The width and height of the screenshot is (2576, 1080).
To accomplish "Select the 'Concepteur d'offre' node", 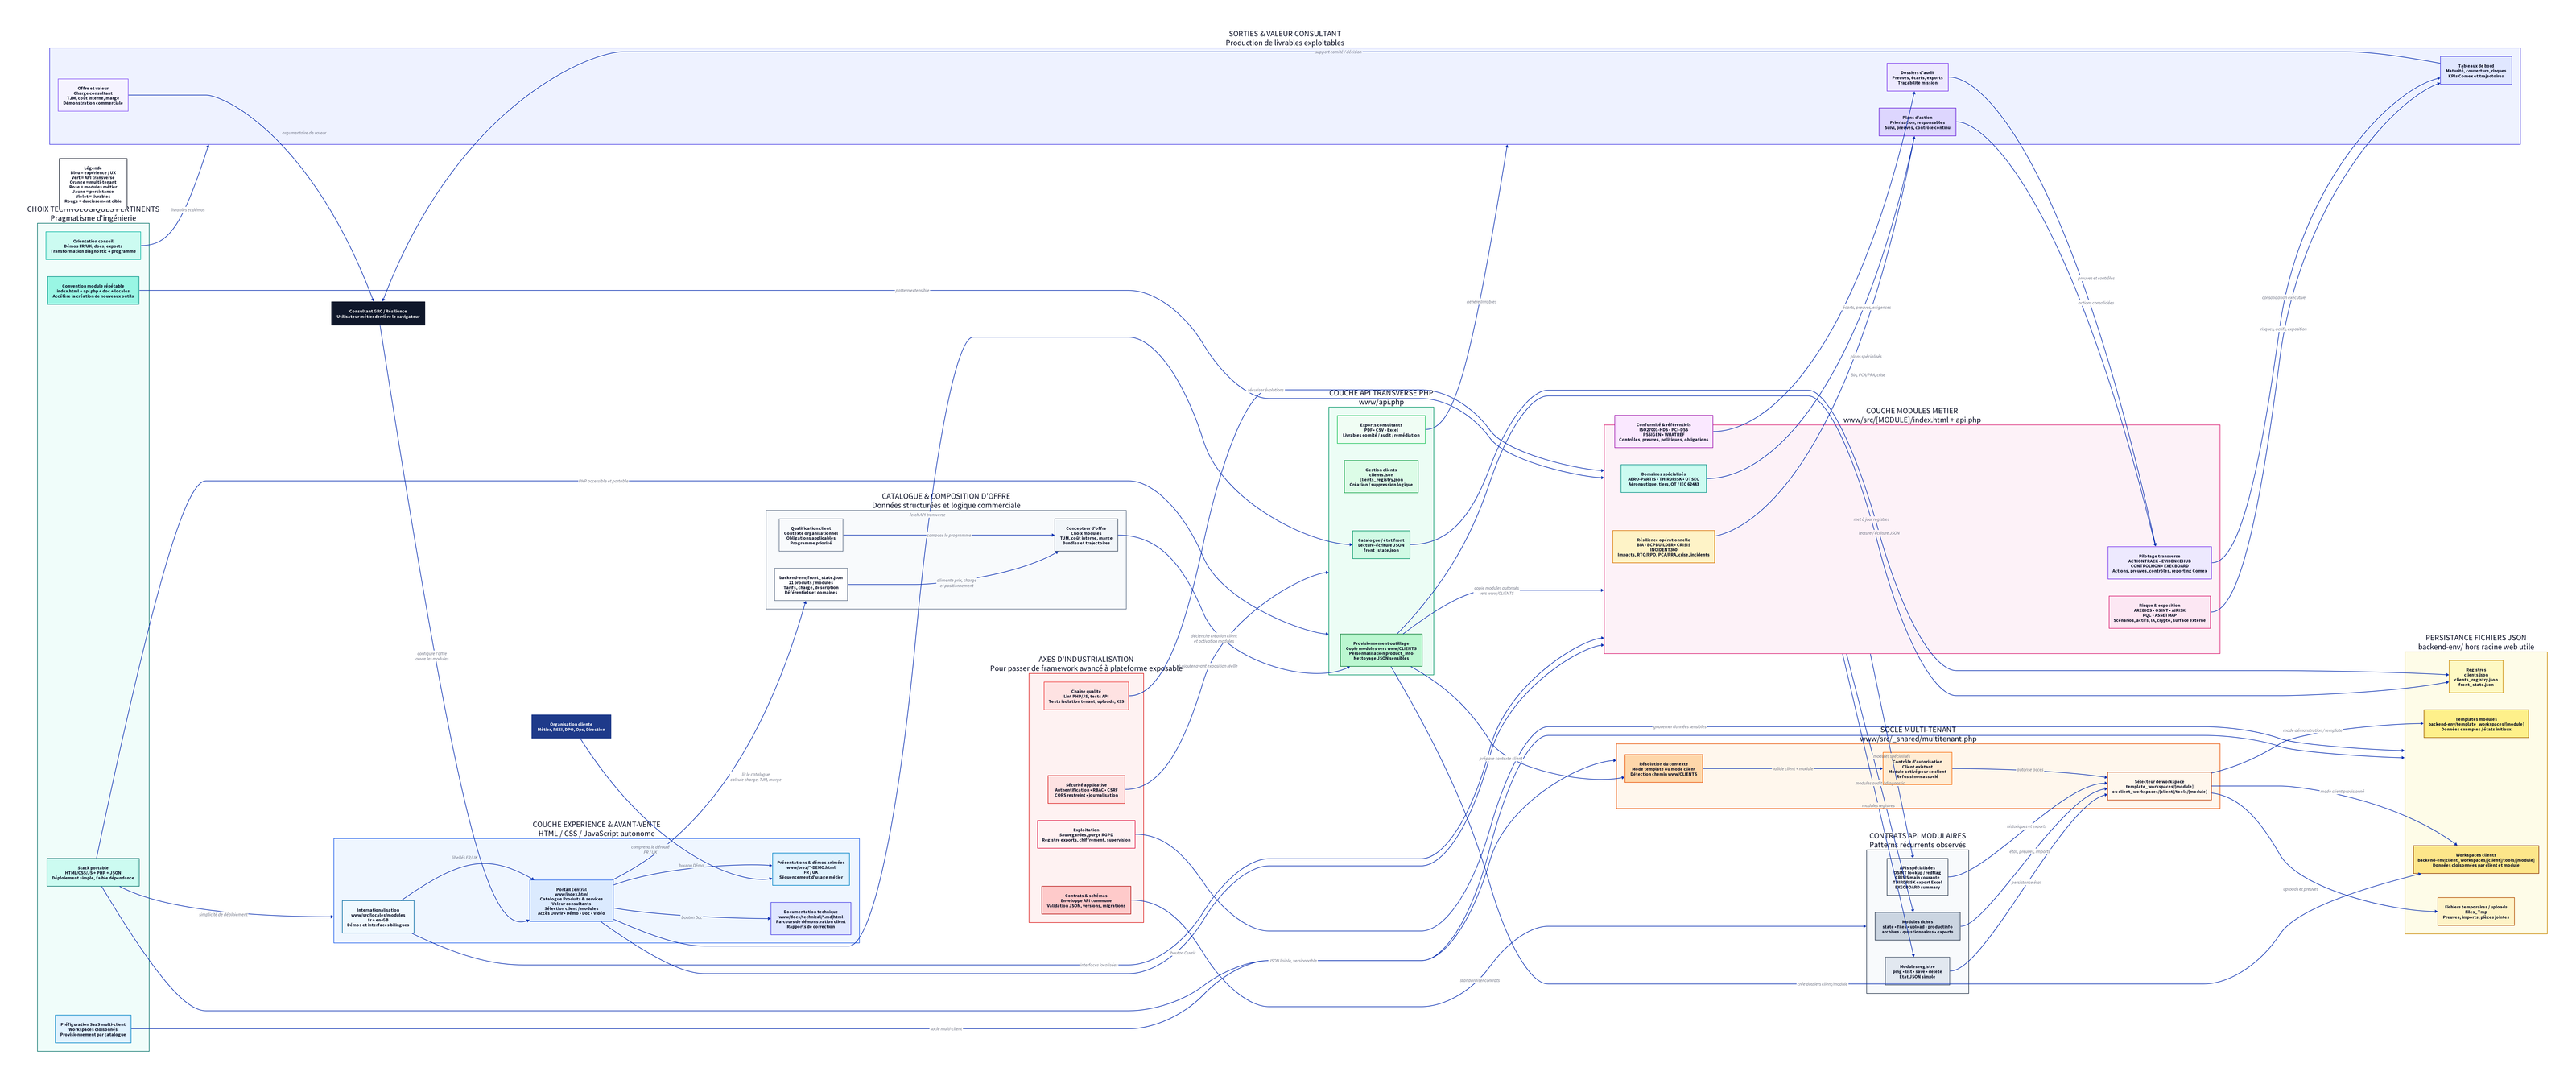I will [1086, 535].
